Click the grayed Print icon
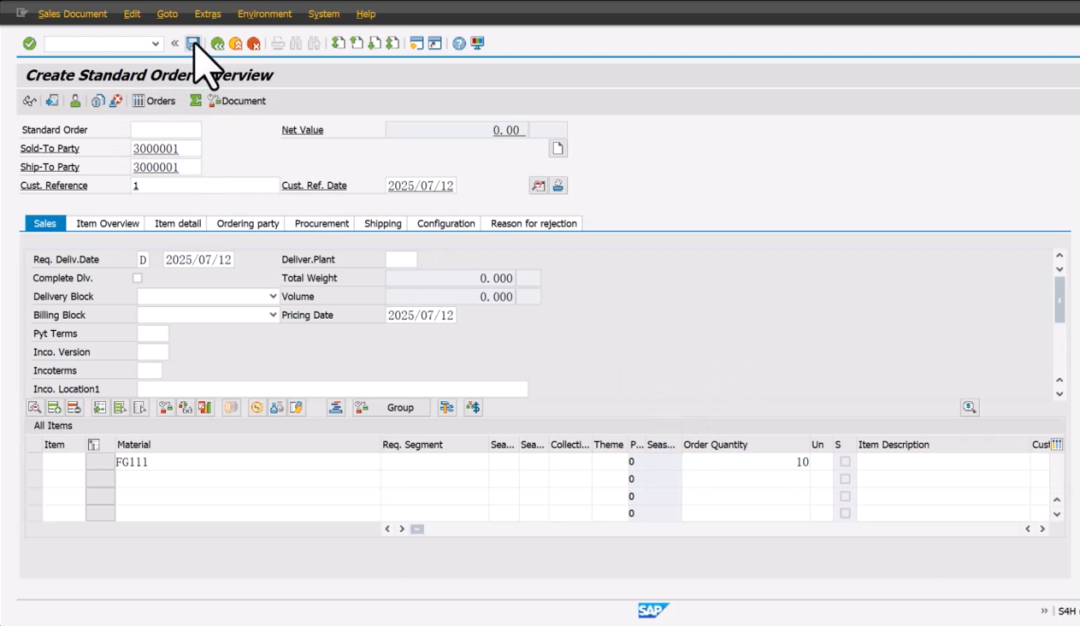Viewport: 1080px width, 626px height. (x=278, y=43)
